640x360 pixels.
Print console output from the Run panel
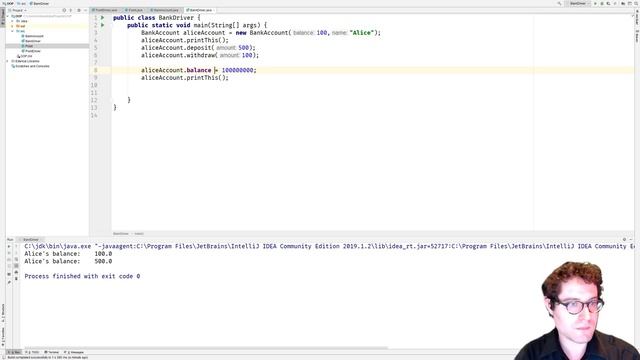pos(16,272)
